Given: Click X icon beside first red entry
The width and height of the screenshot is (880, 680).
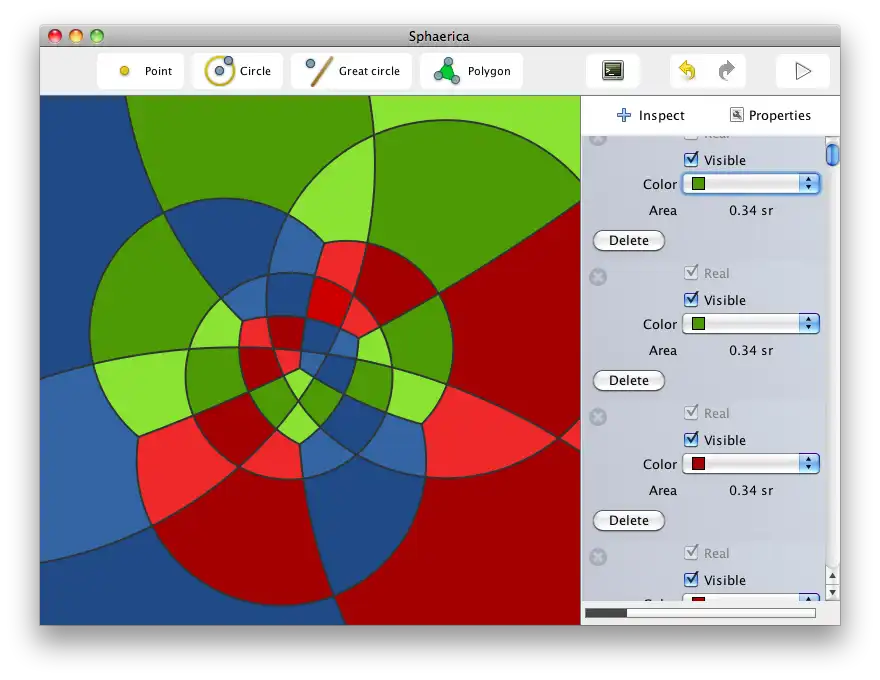Looking at the screenshot, I should 598,417.
